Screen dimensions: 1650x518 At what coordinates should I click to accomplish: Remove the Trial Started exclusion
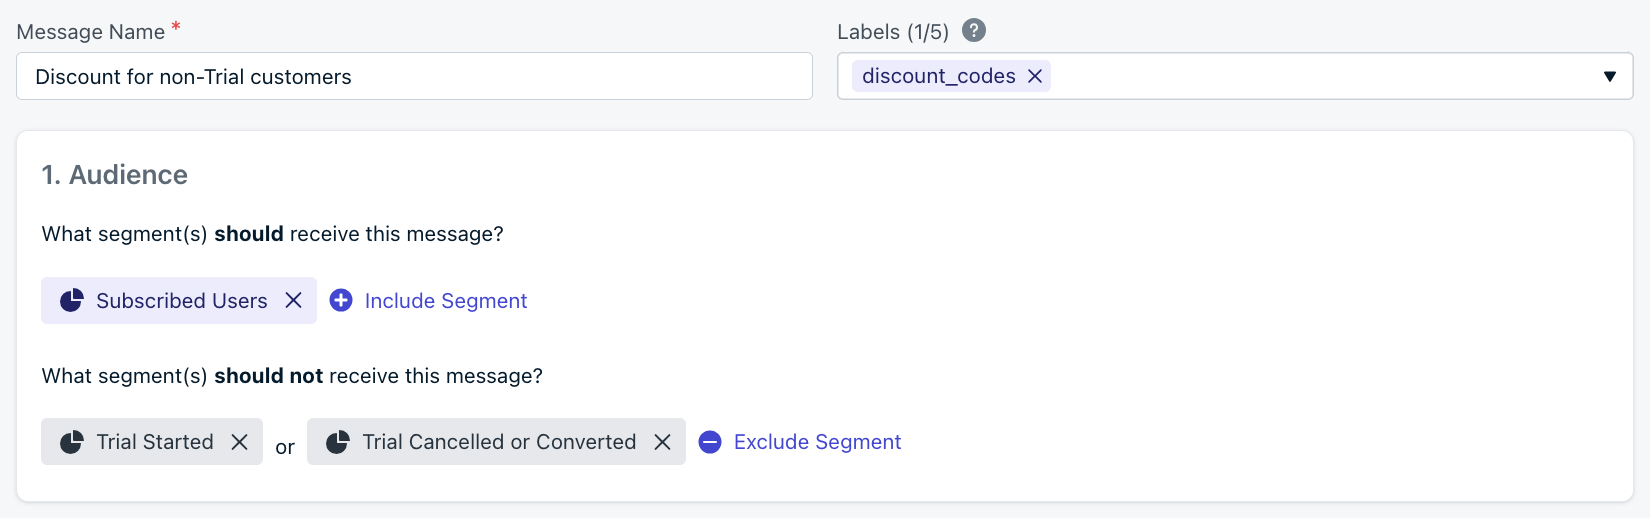[x=239, y=442]
